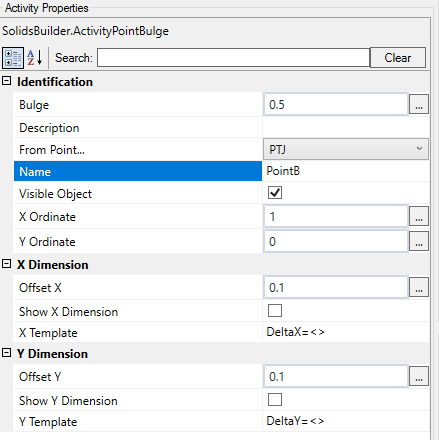
Task: Uncheck the Visible Object checkbox
Action: click(275, 193)
